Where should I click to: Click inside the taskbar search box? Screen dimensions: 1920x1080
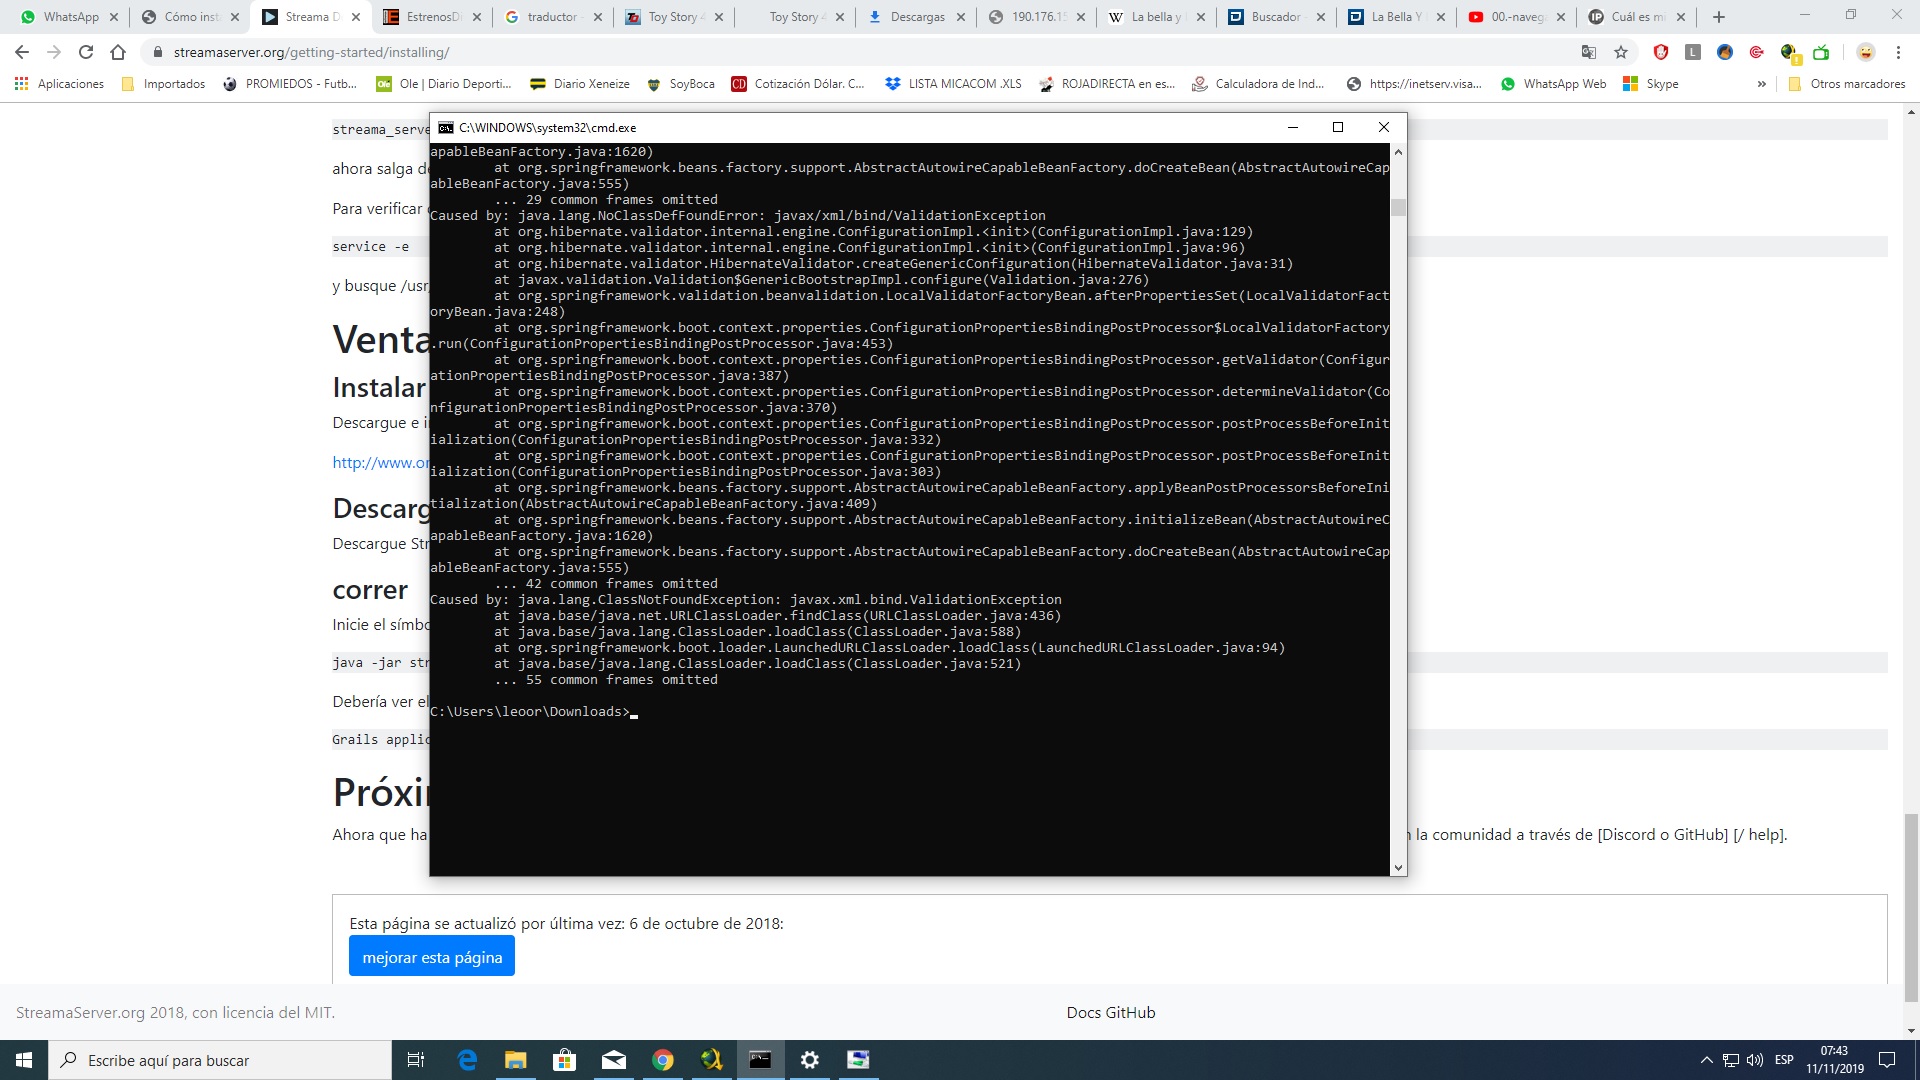[220, 1059]
